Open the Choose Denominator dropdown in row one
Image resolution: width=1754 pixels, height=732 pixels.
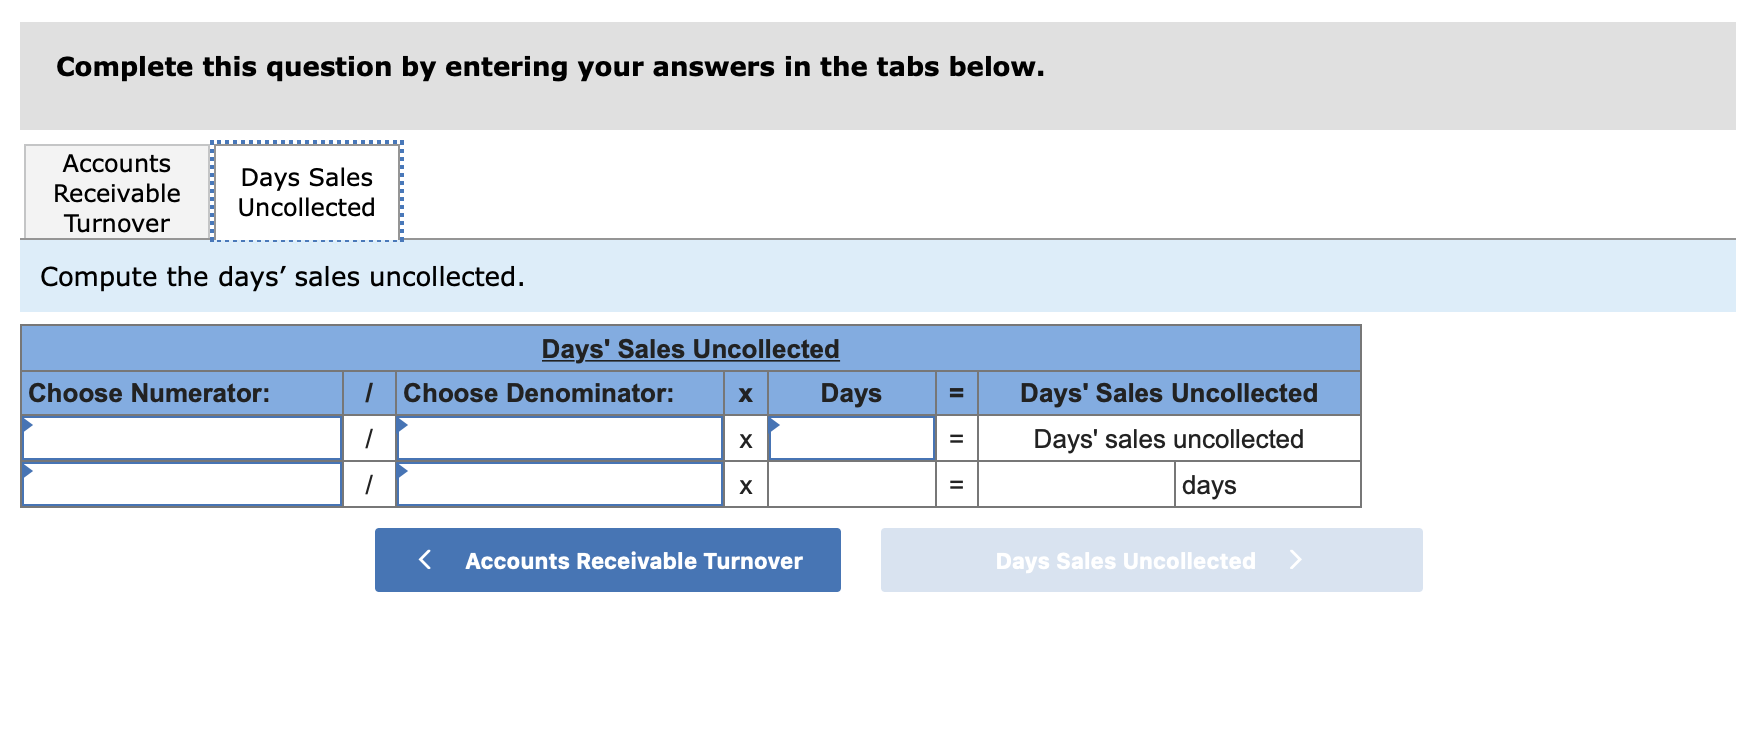click(x=559, y=438)
